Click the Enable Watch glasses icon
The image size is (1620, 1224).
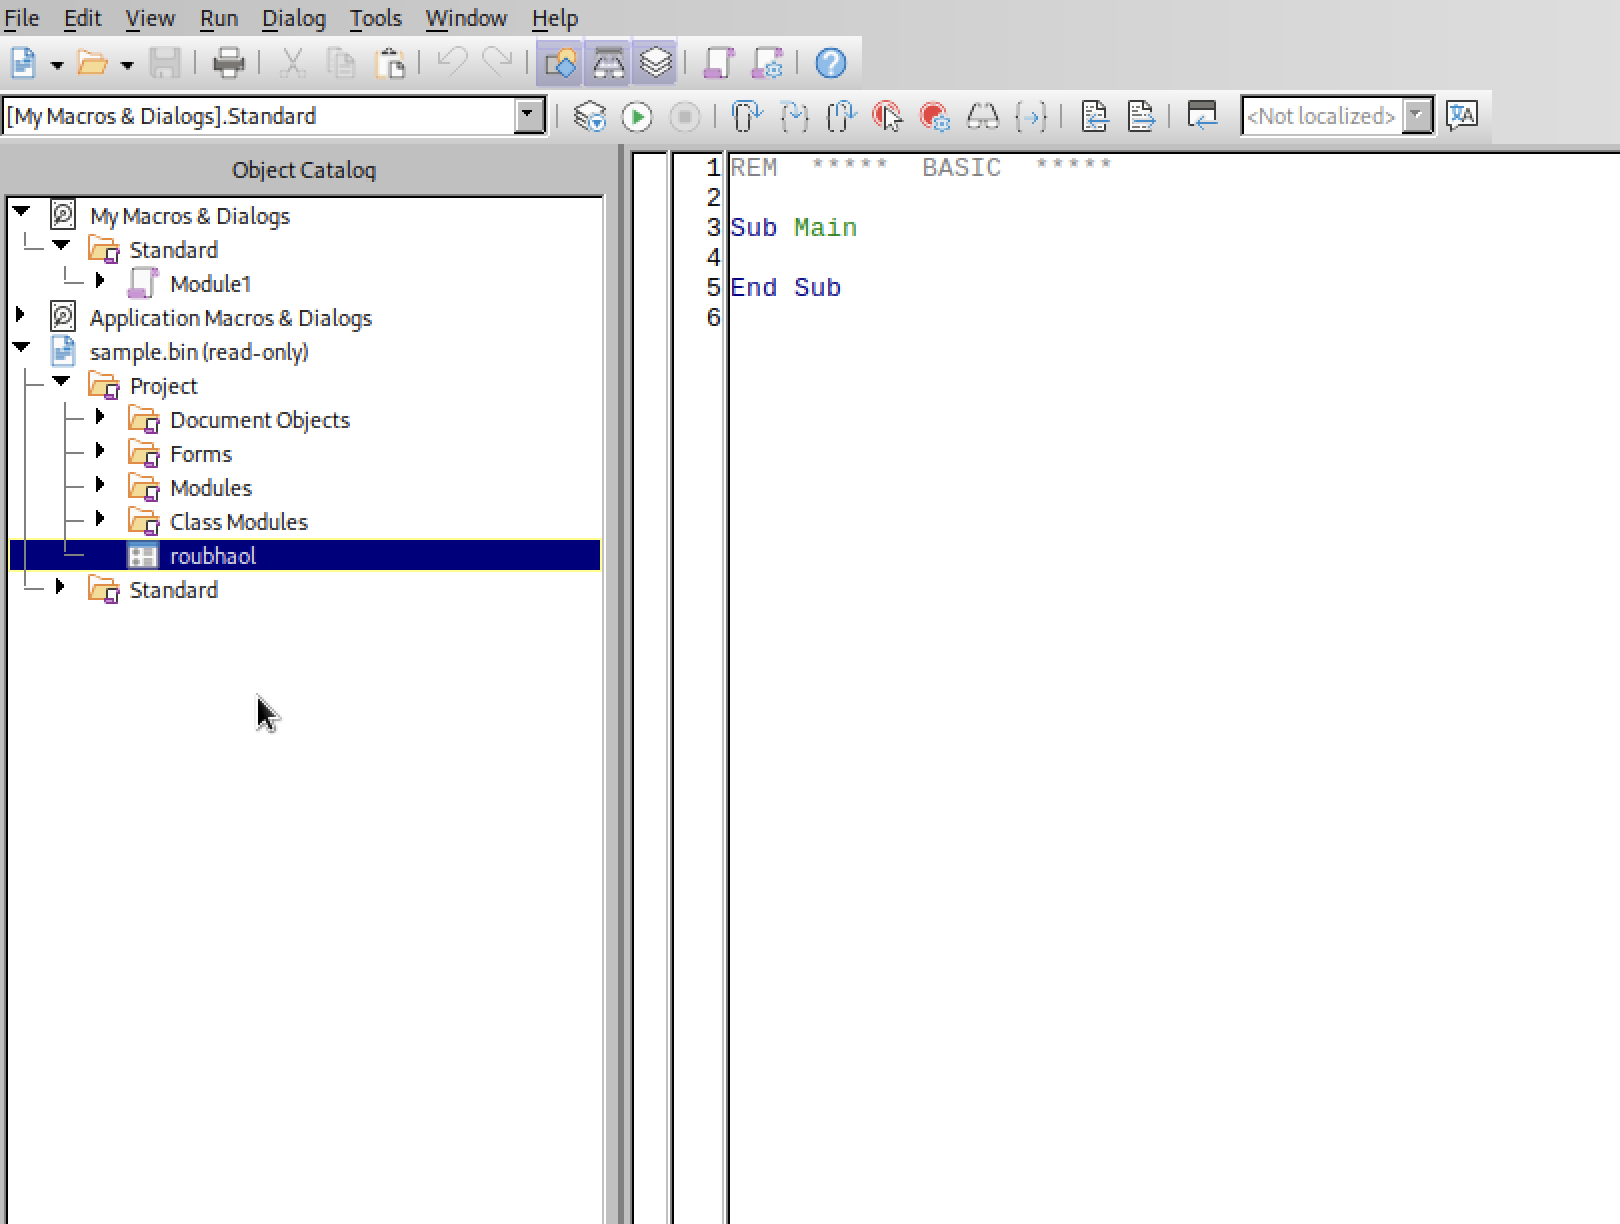(983, 116)
